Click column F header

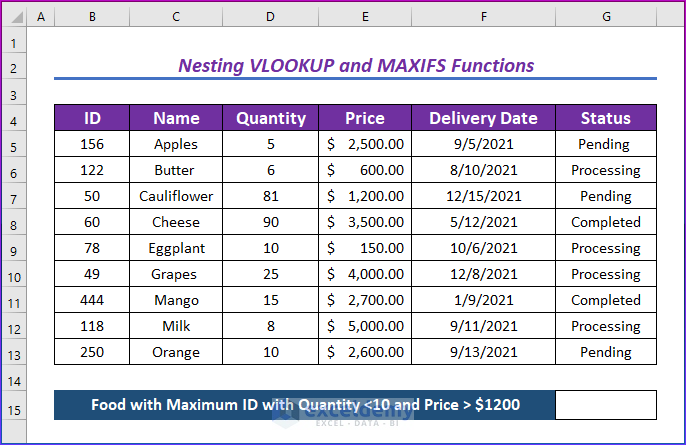483,18
